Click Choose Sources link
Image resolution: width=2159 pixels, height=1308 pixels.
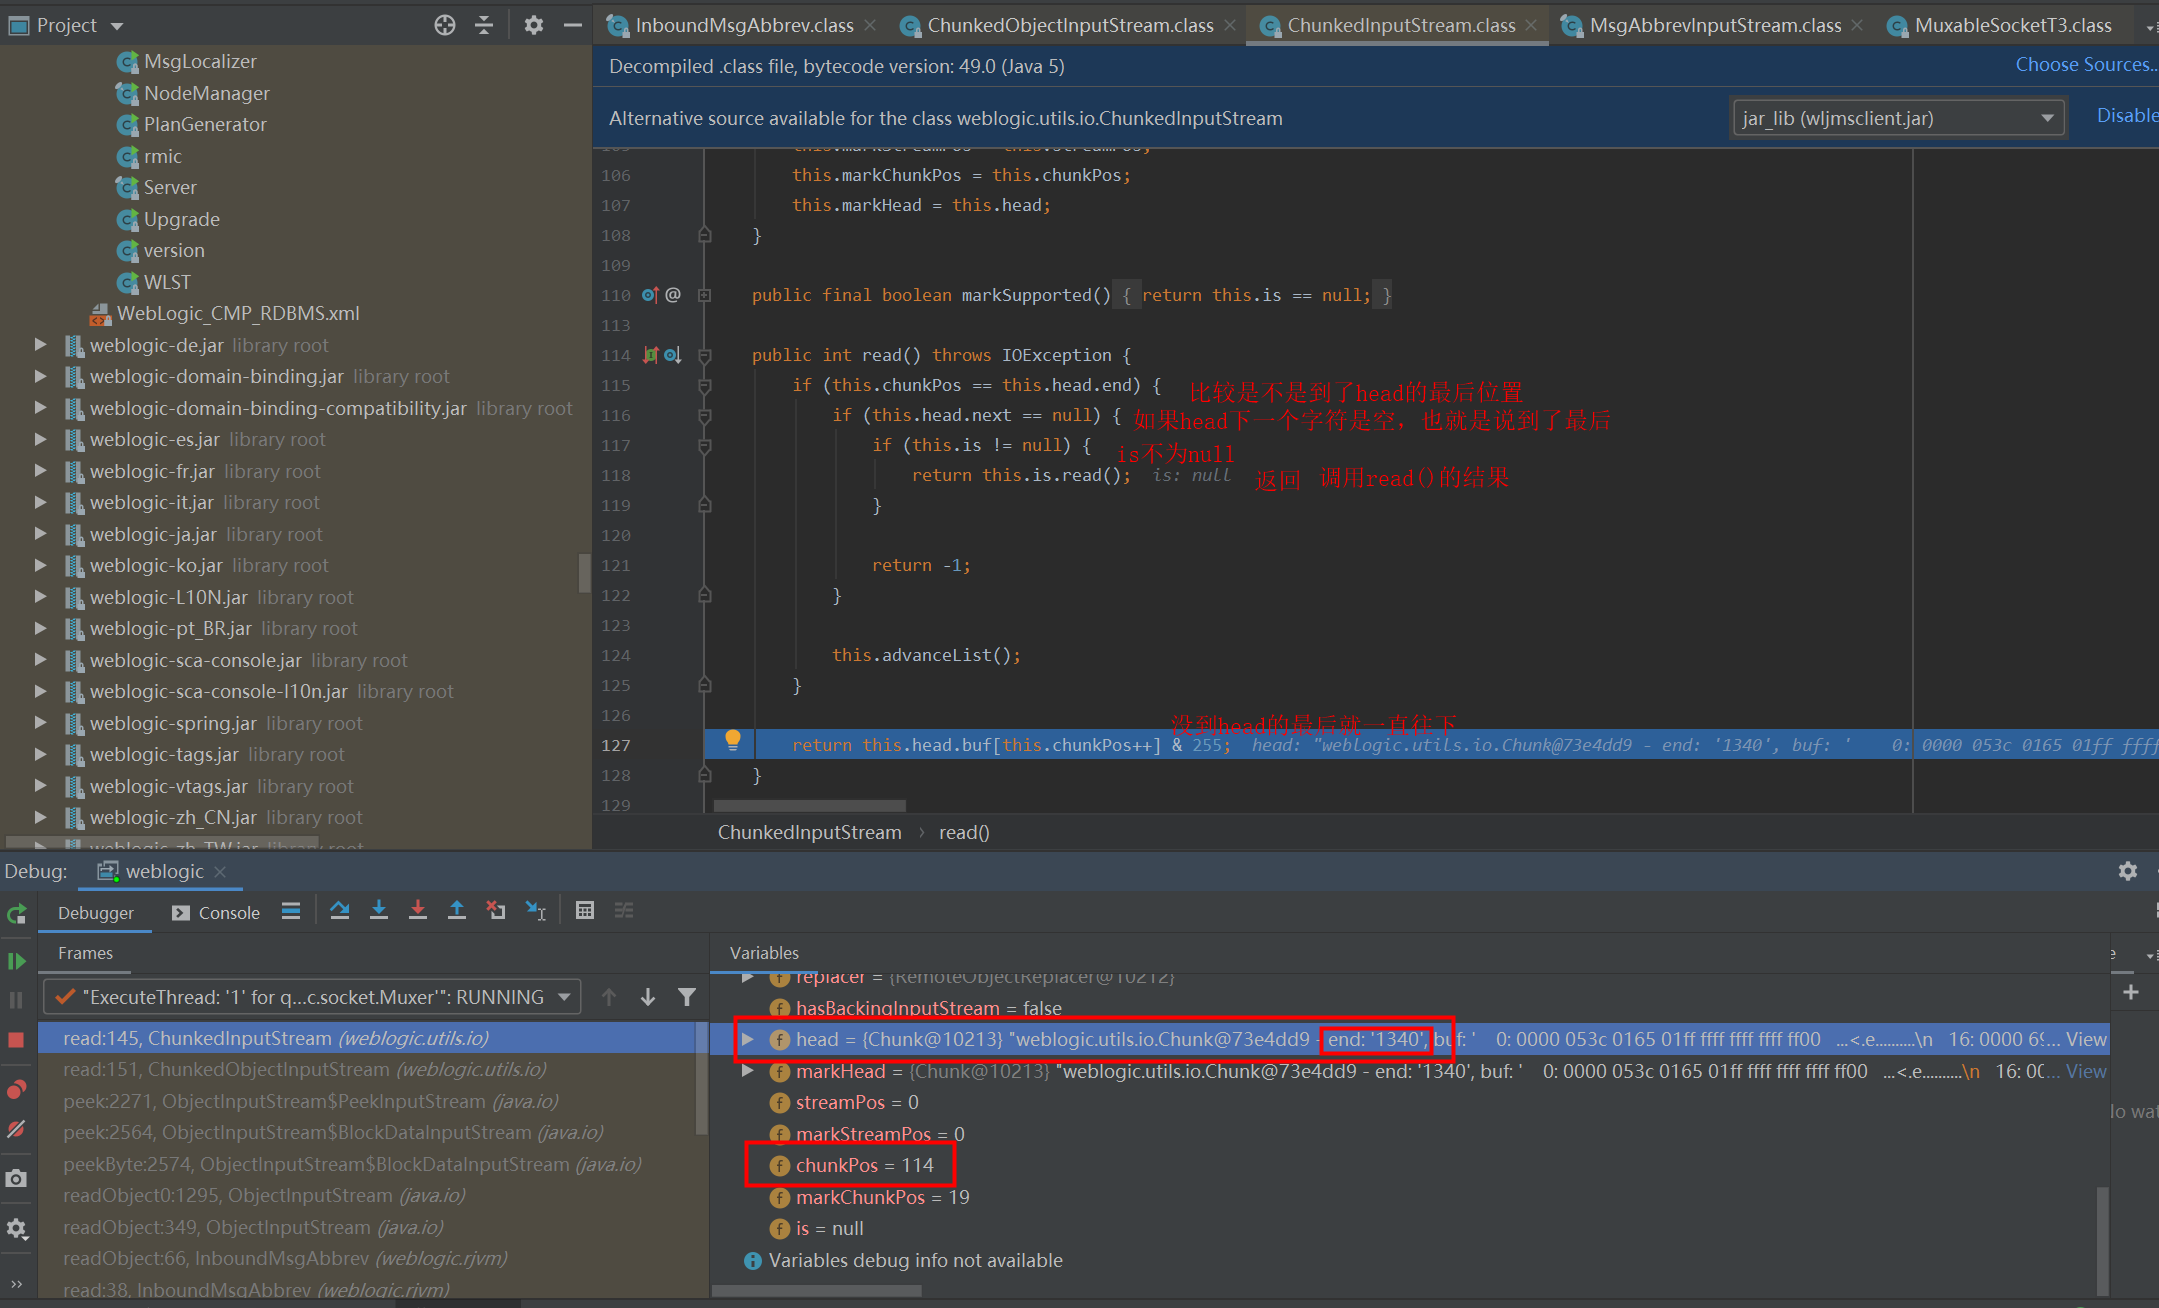coord(2086,65)
